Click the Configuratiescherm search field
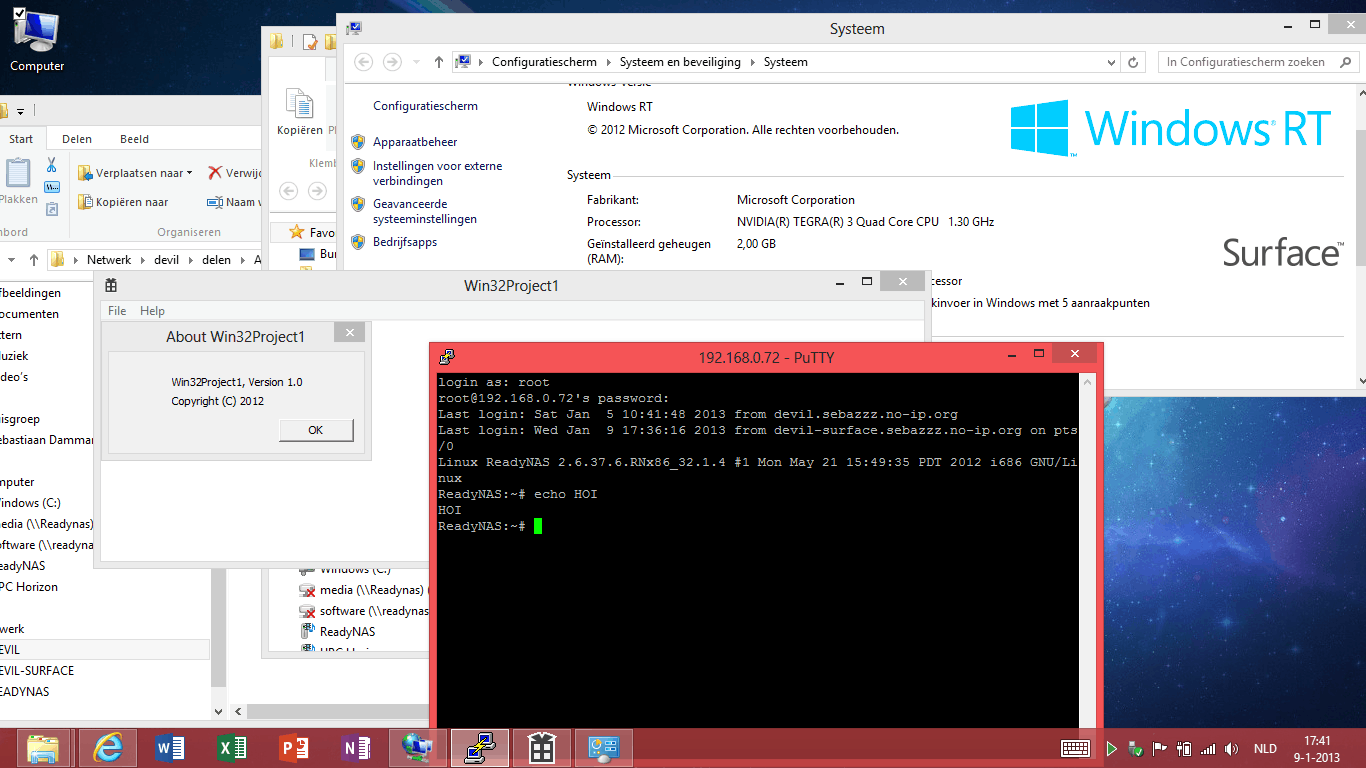 1245,62
